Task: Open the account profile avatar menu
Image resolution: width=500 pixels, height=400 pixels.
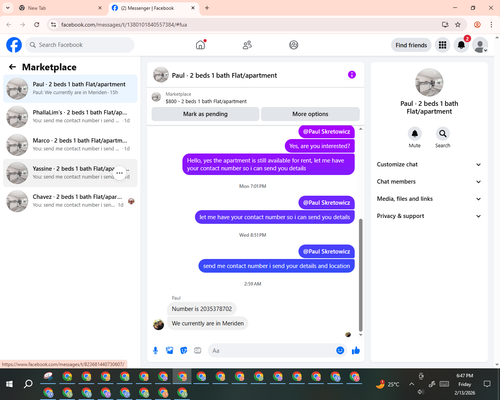Action: click(x=480, y=45)
